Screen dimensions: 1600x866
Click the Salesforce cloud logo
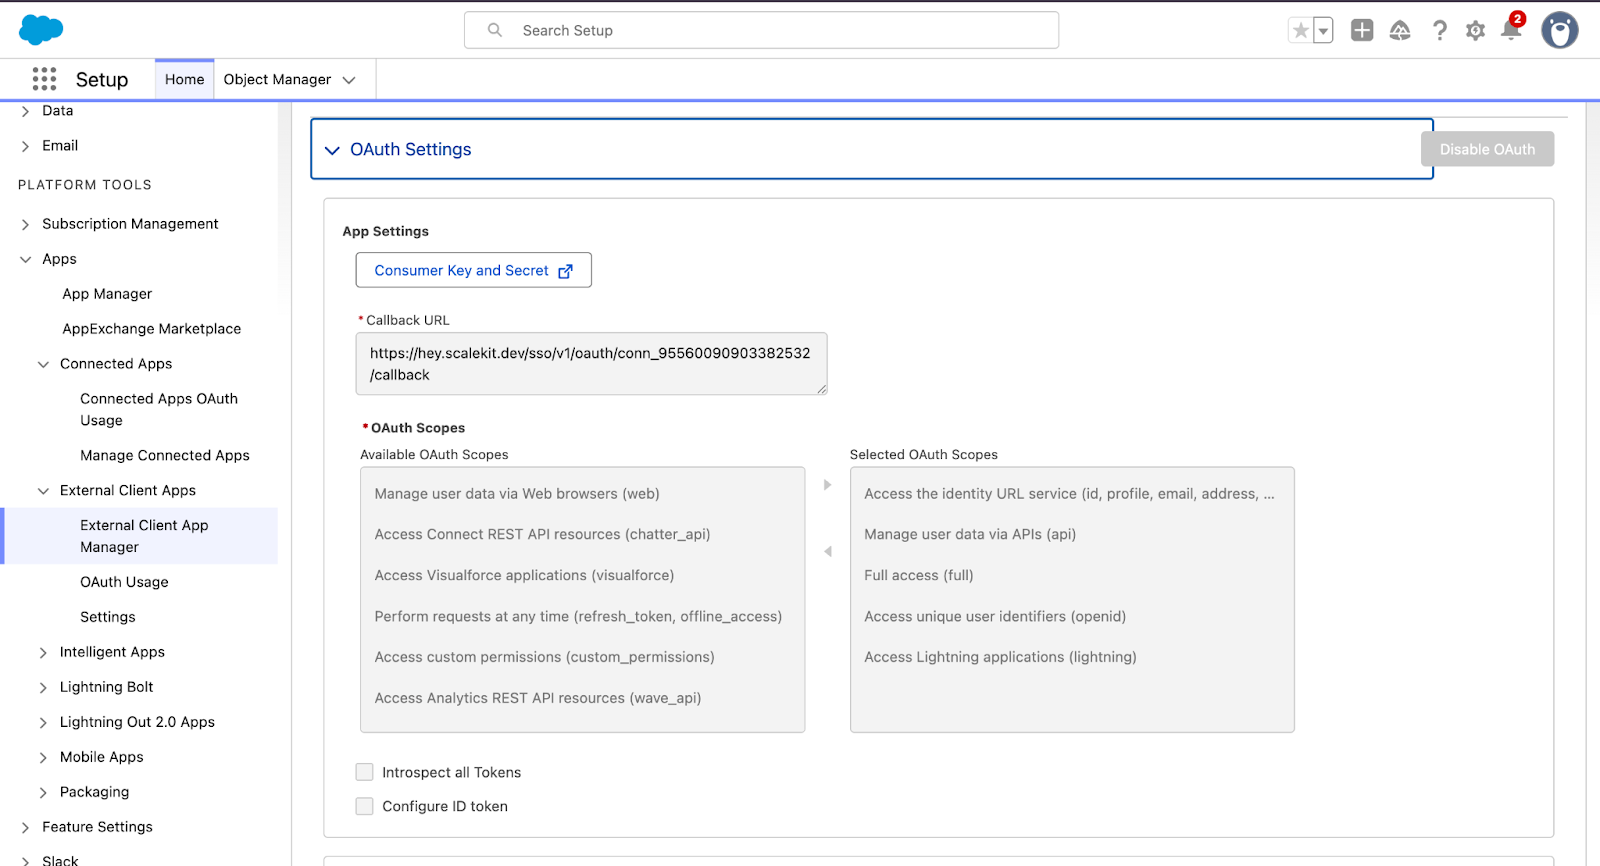41,30
